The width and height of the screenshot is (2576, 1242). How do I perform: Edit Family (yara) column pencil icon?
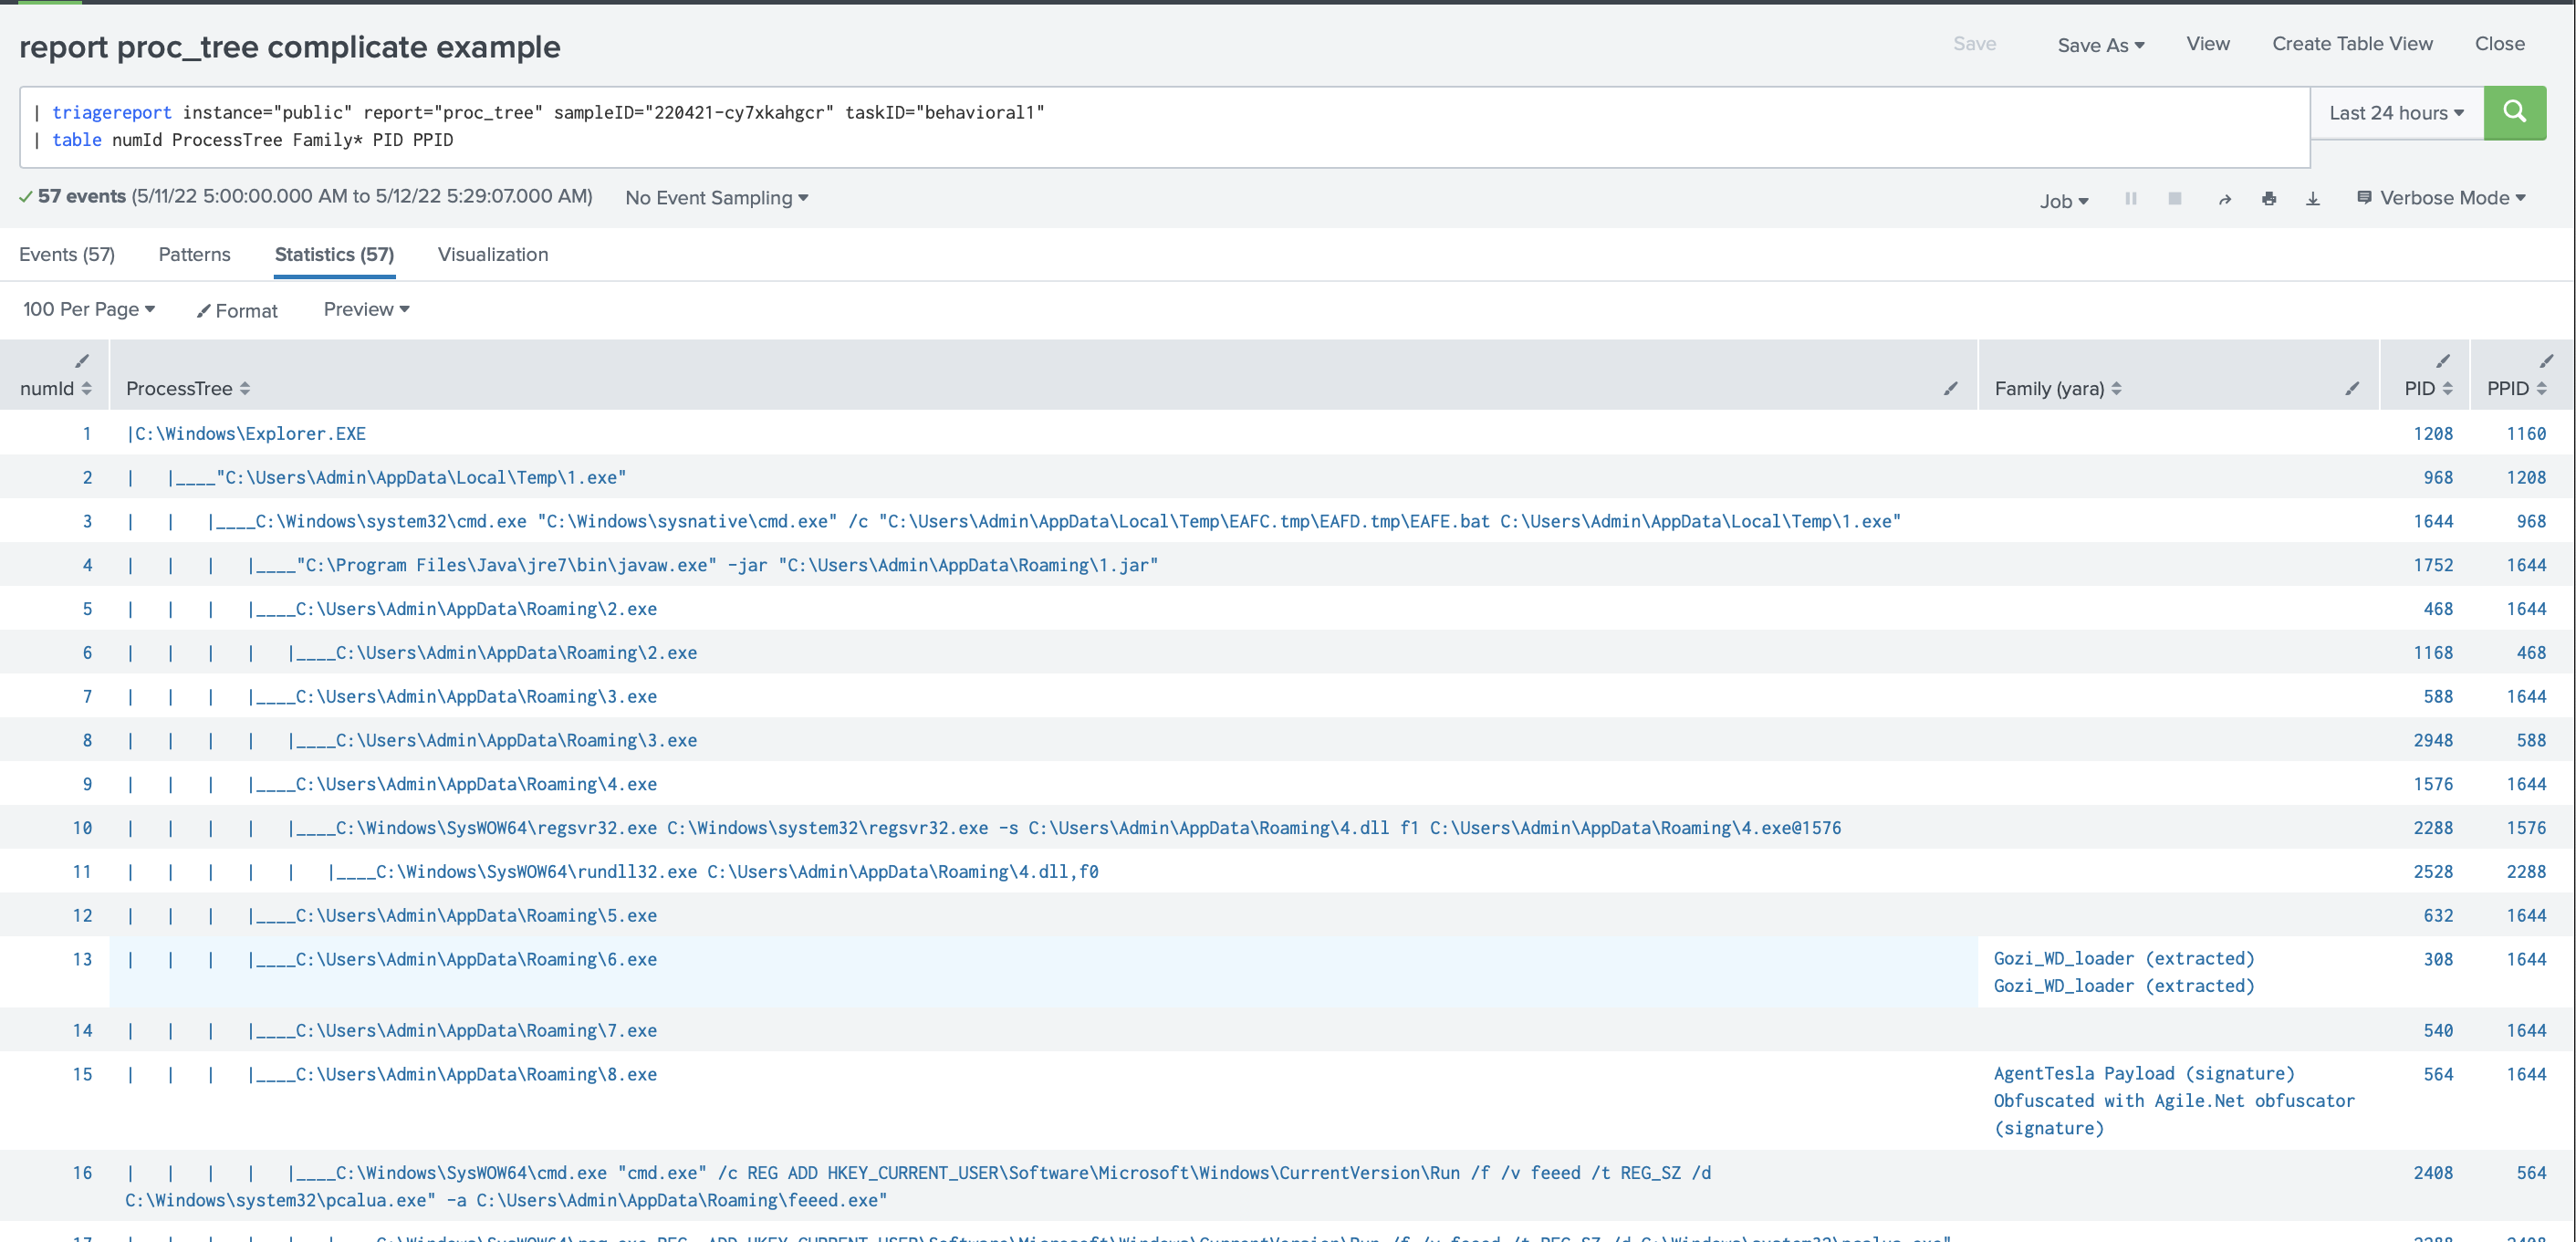coord(2352,388)
